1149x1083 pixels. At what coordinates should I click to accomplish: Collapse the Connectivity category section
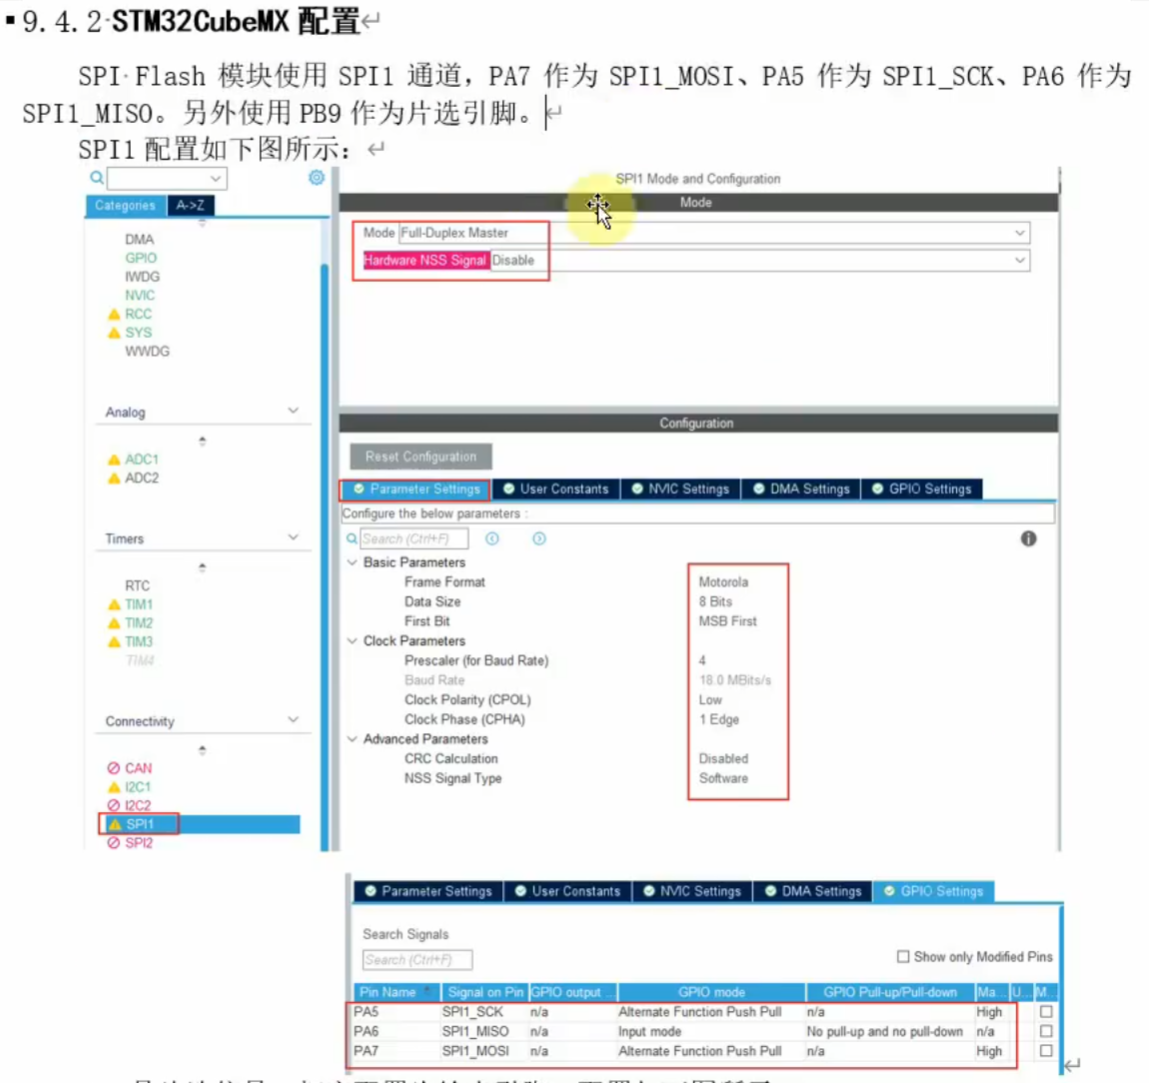click(x=293, y=720)
